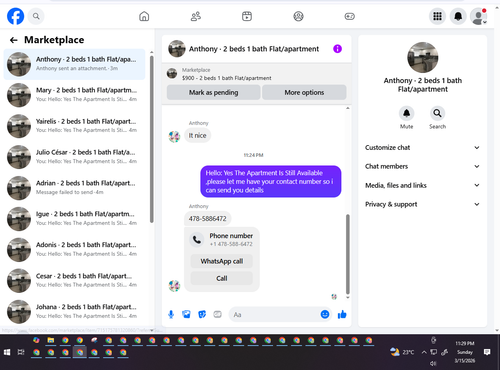Open the Watch video icon
This screenshot has height=370, width=500.
tap(247, 16)
